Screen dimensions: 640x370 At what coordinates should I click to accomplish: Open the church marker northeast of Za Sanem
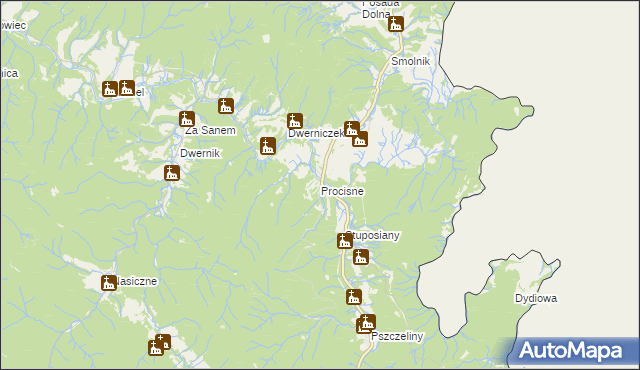click(x=226, y=106)
